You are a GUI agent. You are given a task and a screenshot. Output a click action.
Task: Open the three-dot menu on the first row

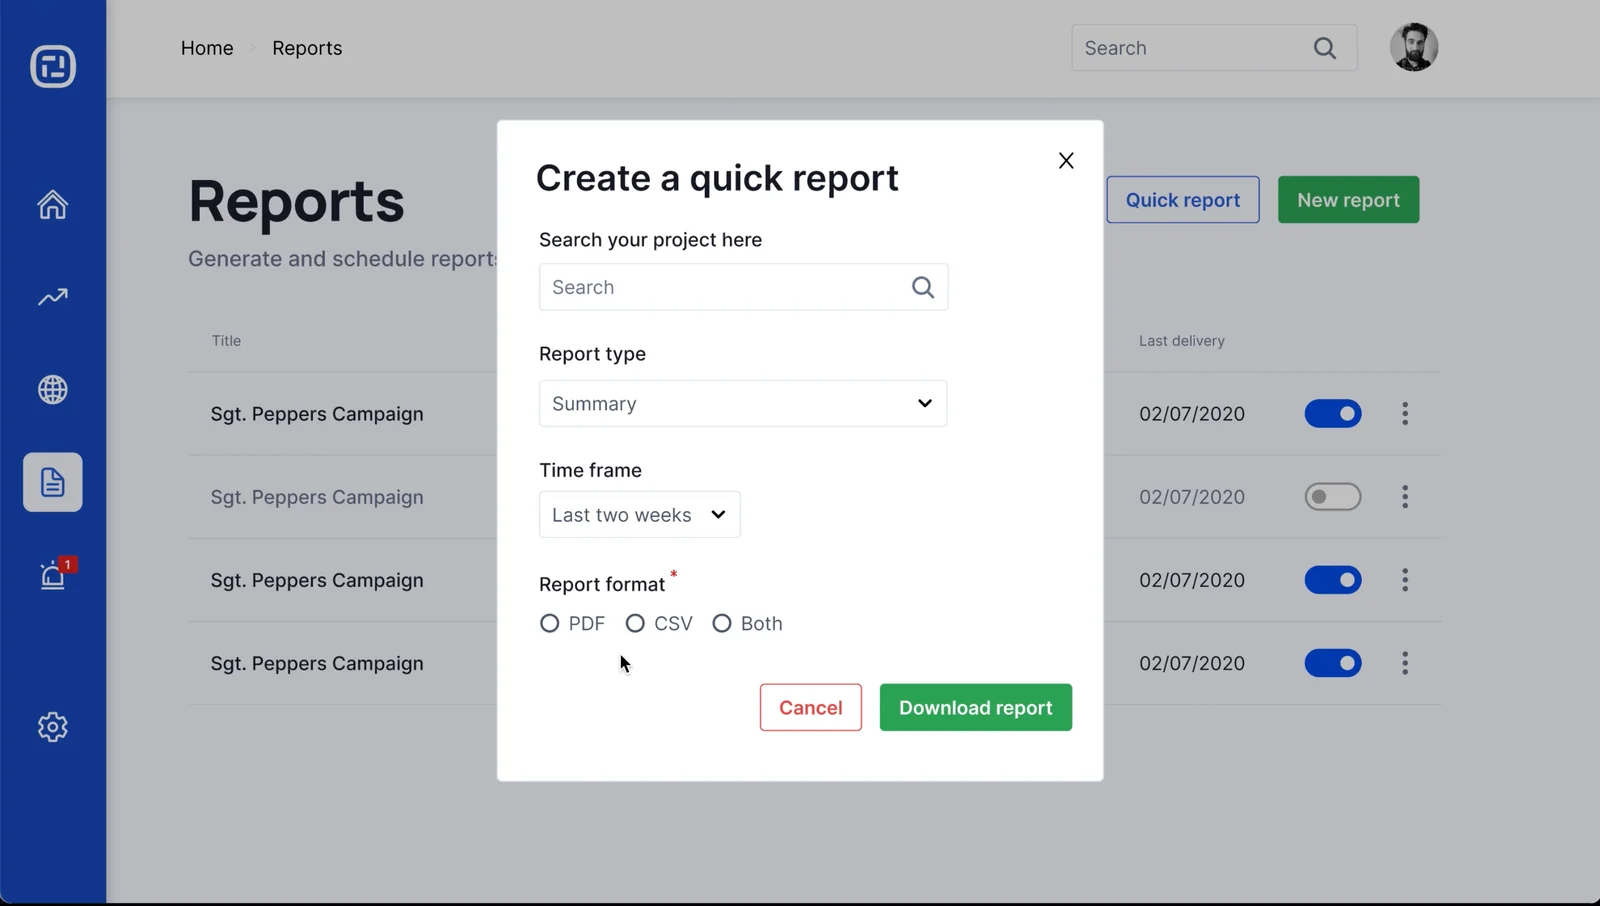[1404, 413]
